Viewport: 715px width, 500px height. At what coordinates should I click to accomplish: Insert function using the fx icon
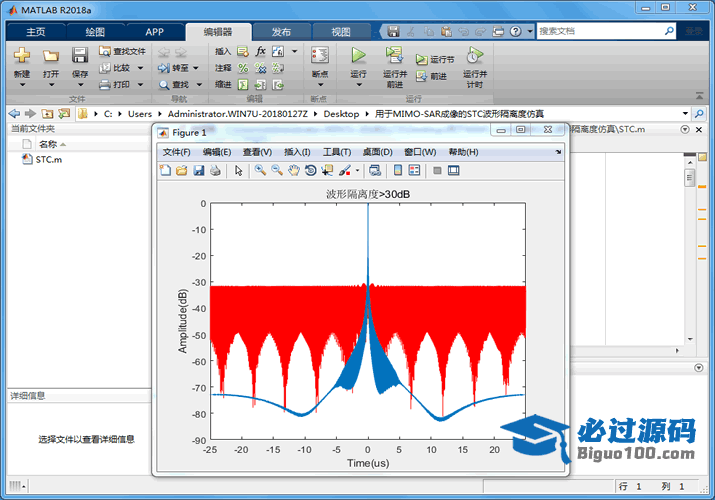260,51
